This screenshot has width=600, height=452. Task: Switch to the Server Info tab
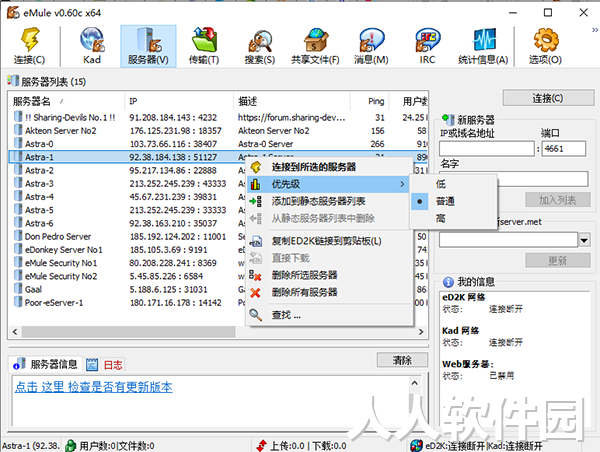point(46,364)
